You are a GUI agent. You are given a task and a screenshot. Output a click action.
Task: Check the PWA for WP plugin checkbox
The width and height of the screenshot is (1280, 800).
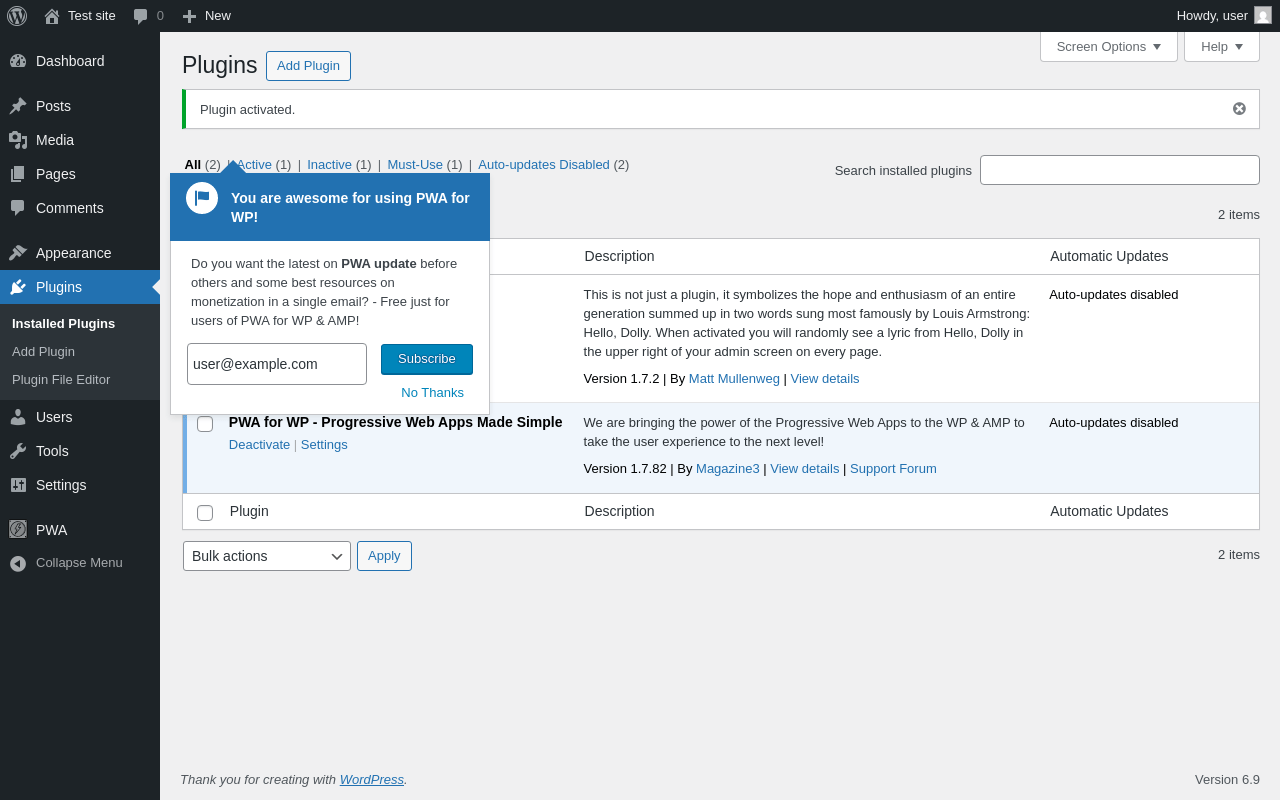click(x=205, y=424)
